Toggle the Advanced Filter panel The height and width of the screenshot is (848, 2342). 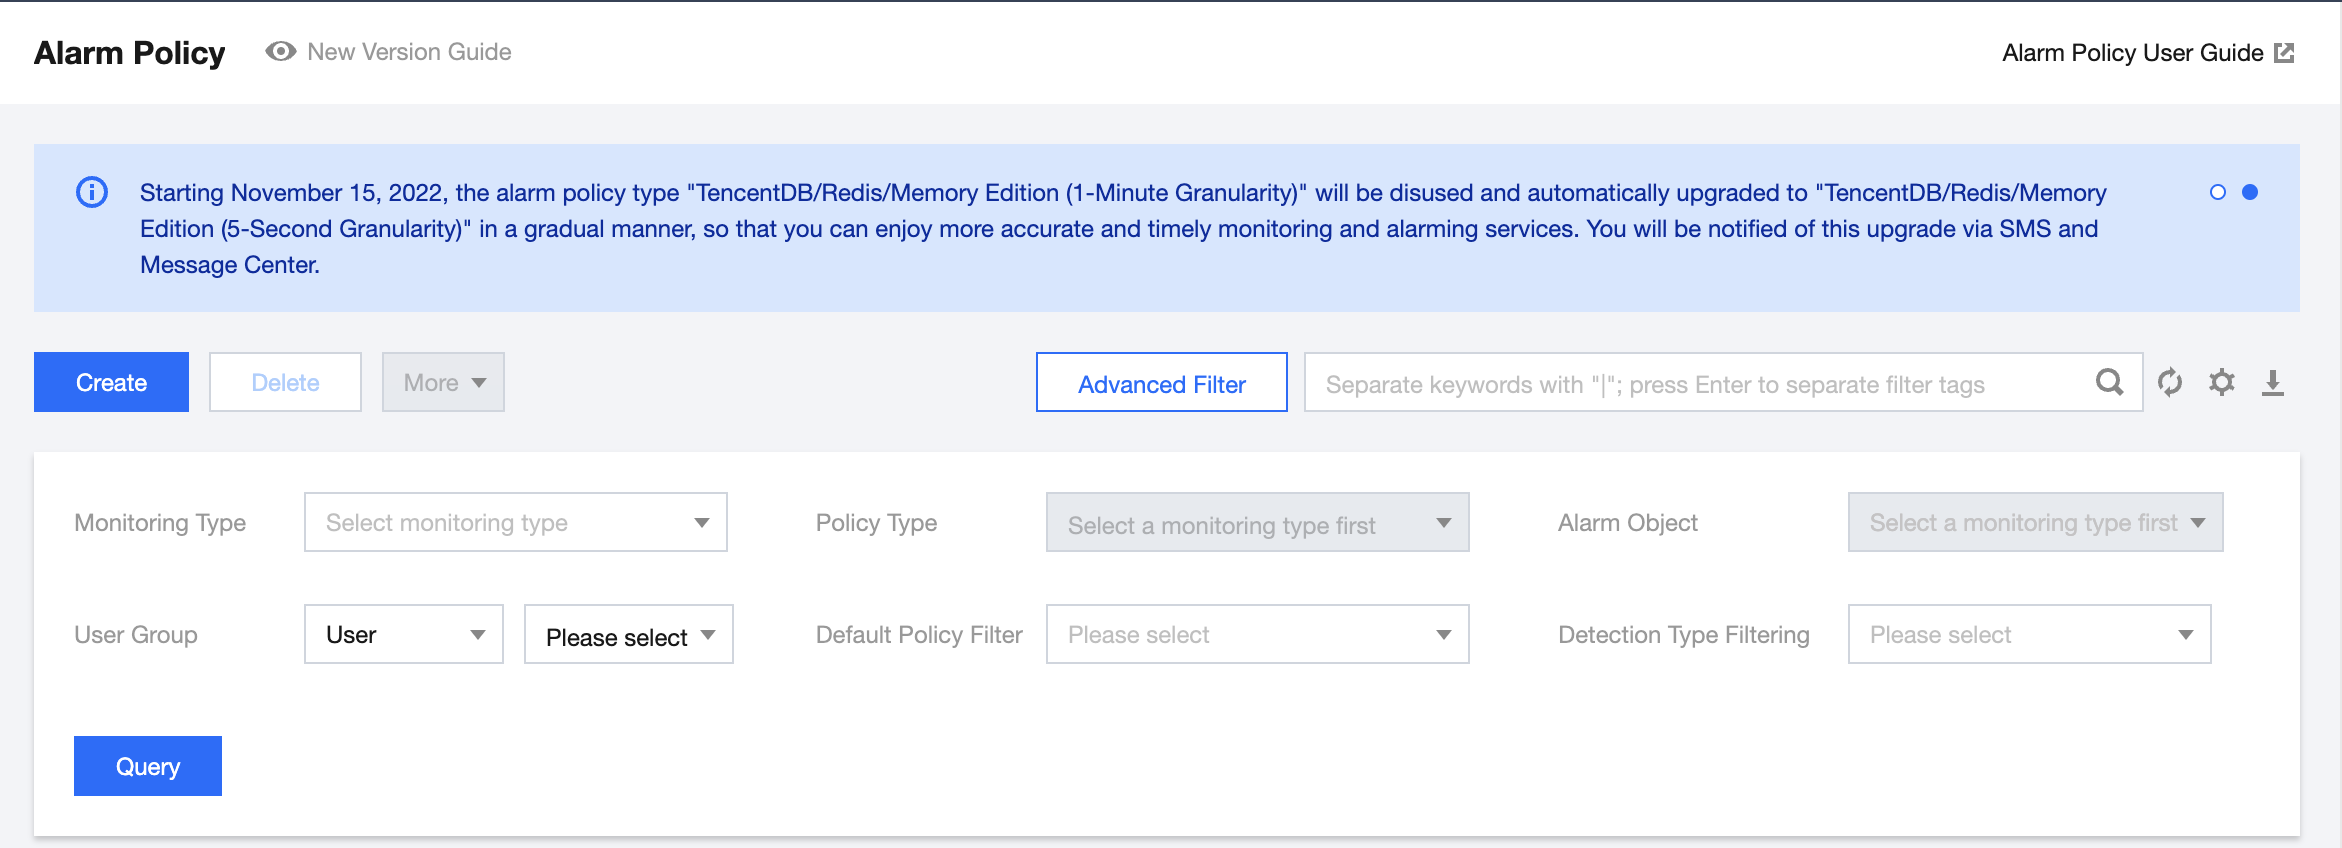point(1161,382)
